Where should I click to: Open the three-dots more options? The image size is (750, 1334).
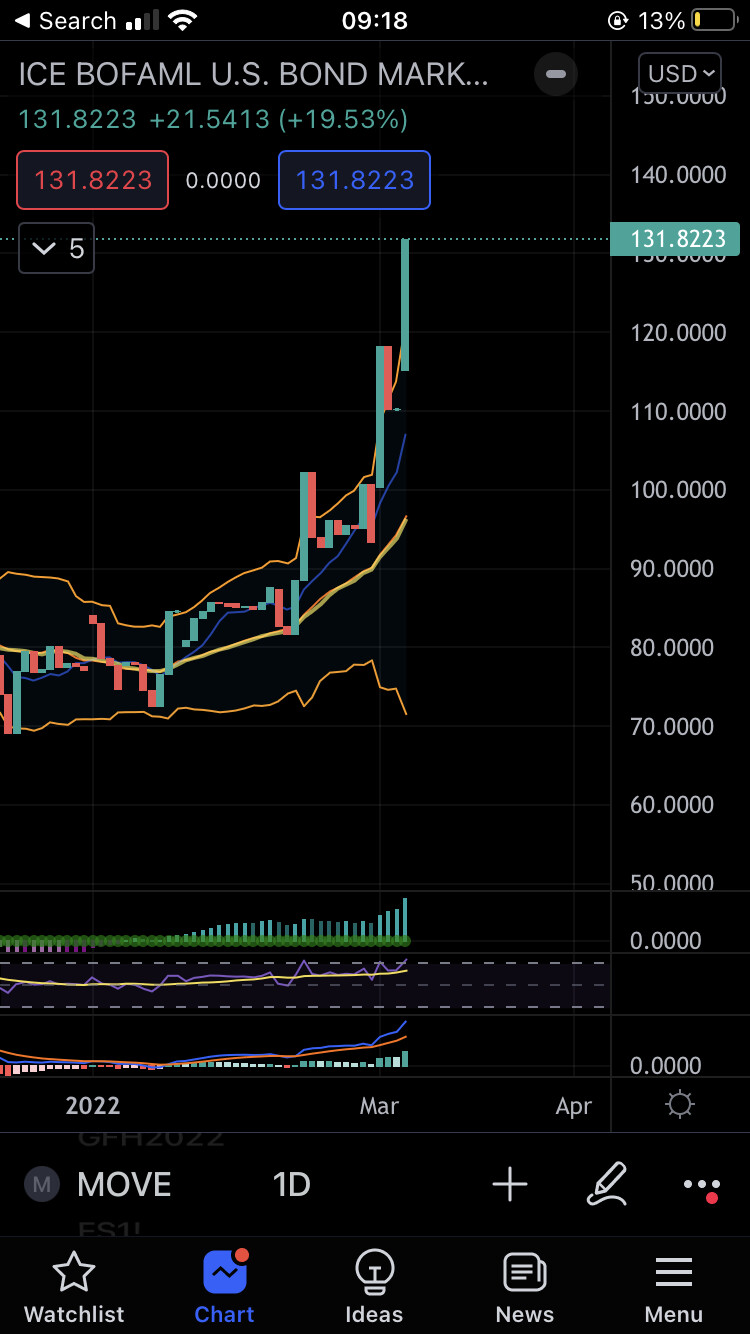[702, 1186]
